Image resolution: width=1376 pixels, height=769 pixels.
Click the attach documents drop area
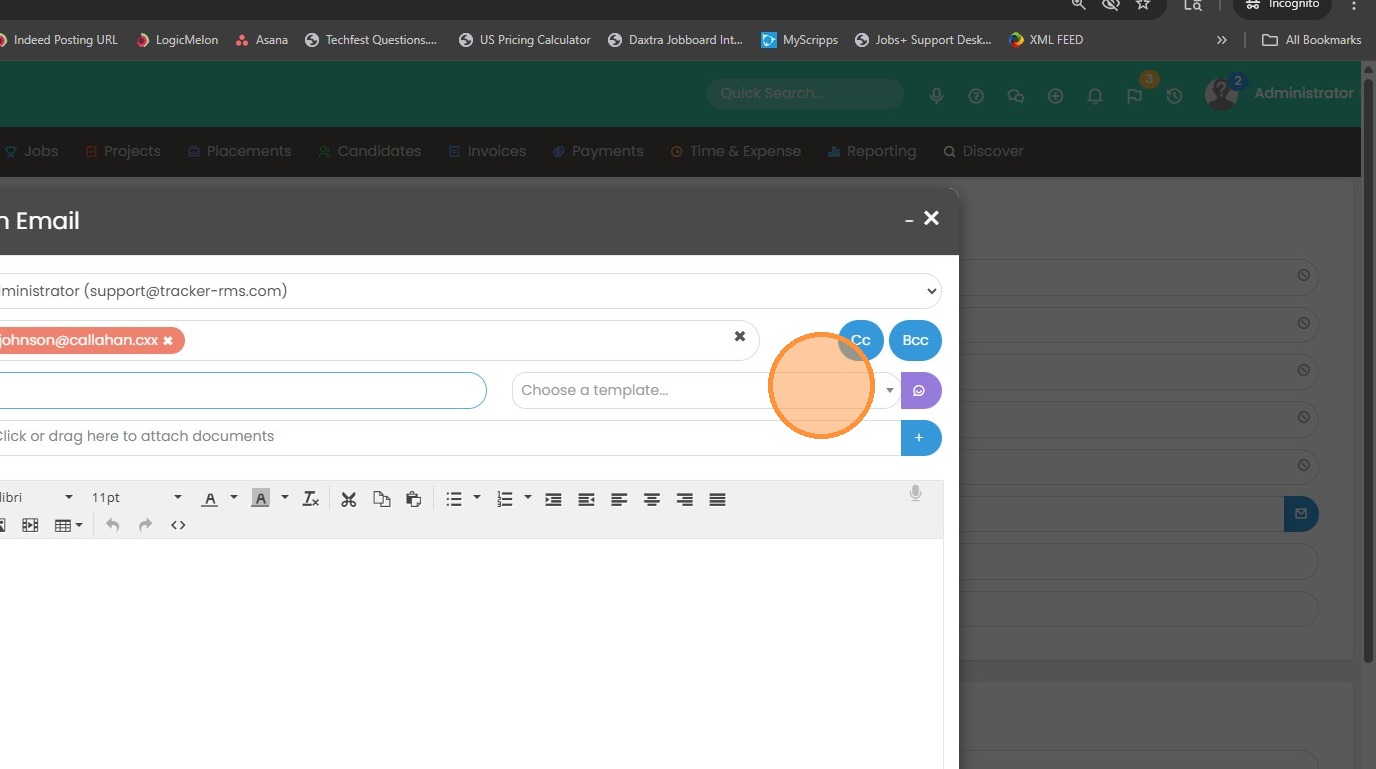pyautogui.click(x=449, y=437)
